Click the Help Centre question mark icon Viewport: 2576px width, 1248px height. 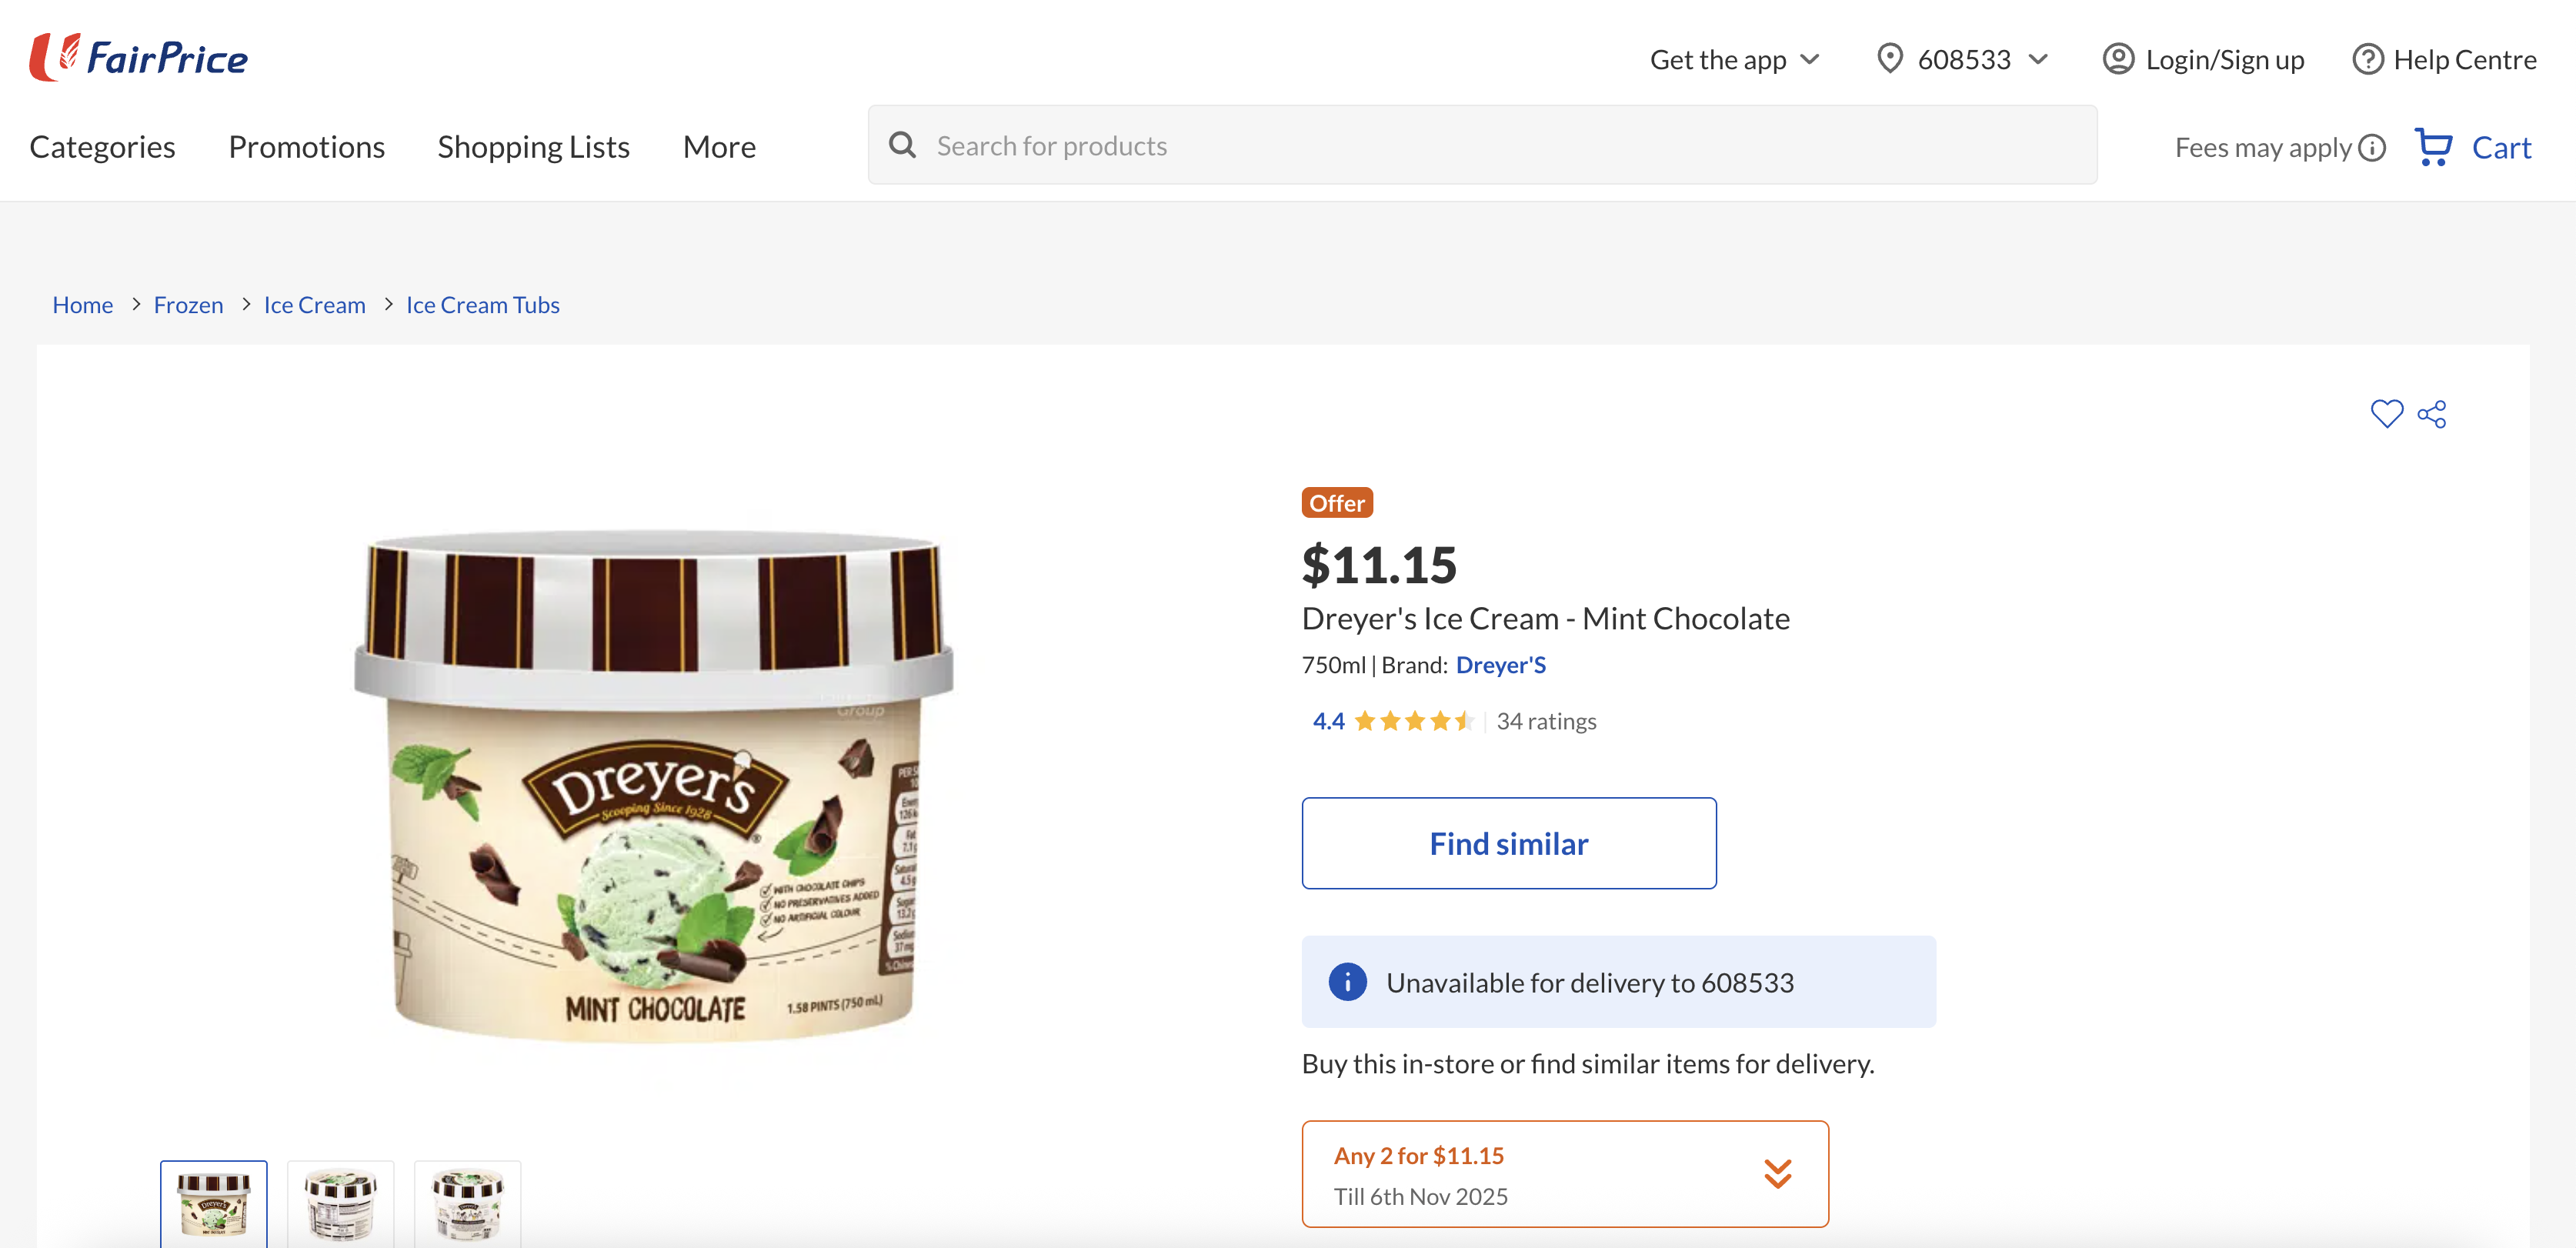[2368, 60]
